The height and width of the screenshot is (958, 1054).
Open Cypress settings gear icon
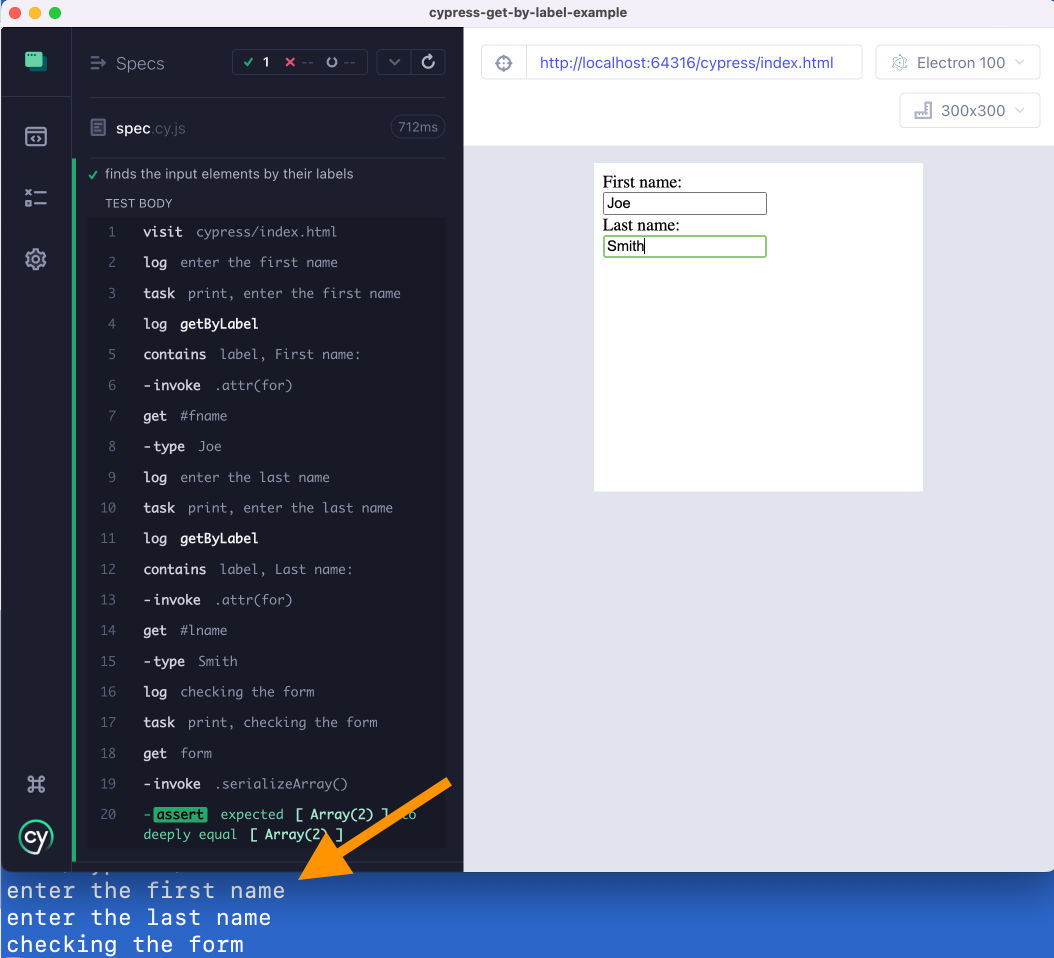coord(36,259)
